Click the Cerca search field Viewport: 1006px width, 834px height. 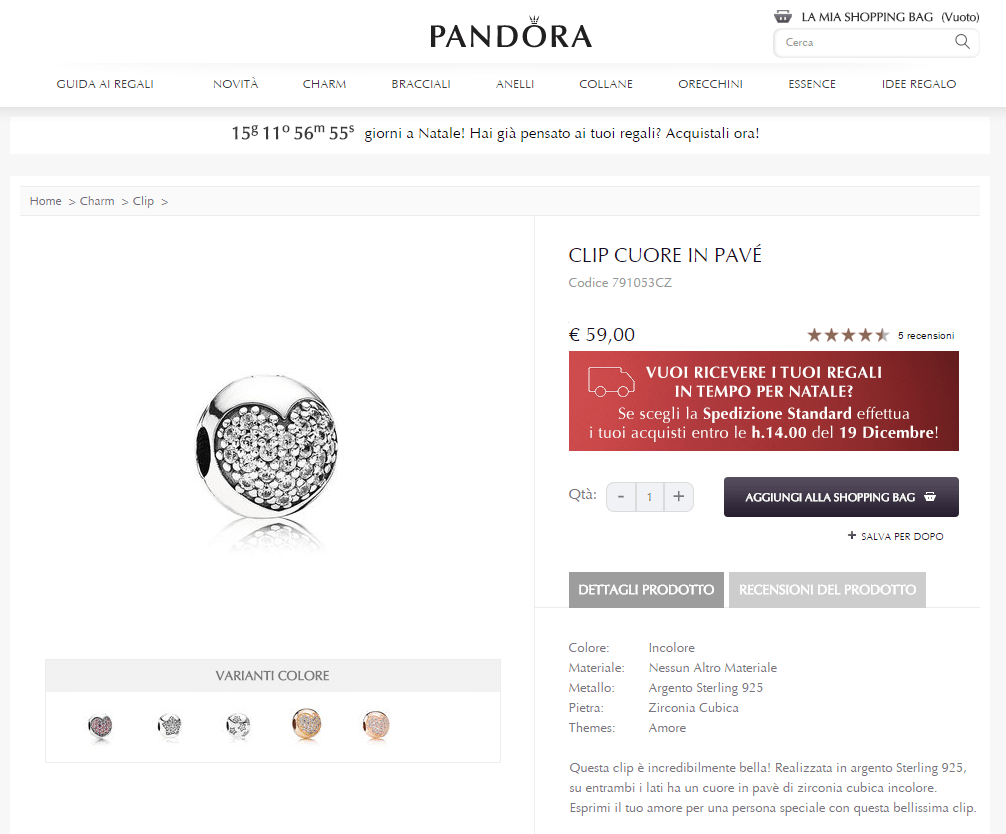865,42
